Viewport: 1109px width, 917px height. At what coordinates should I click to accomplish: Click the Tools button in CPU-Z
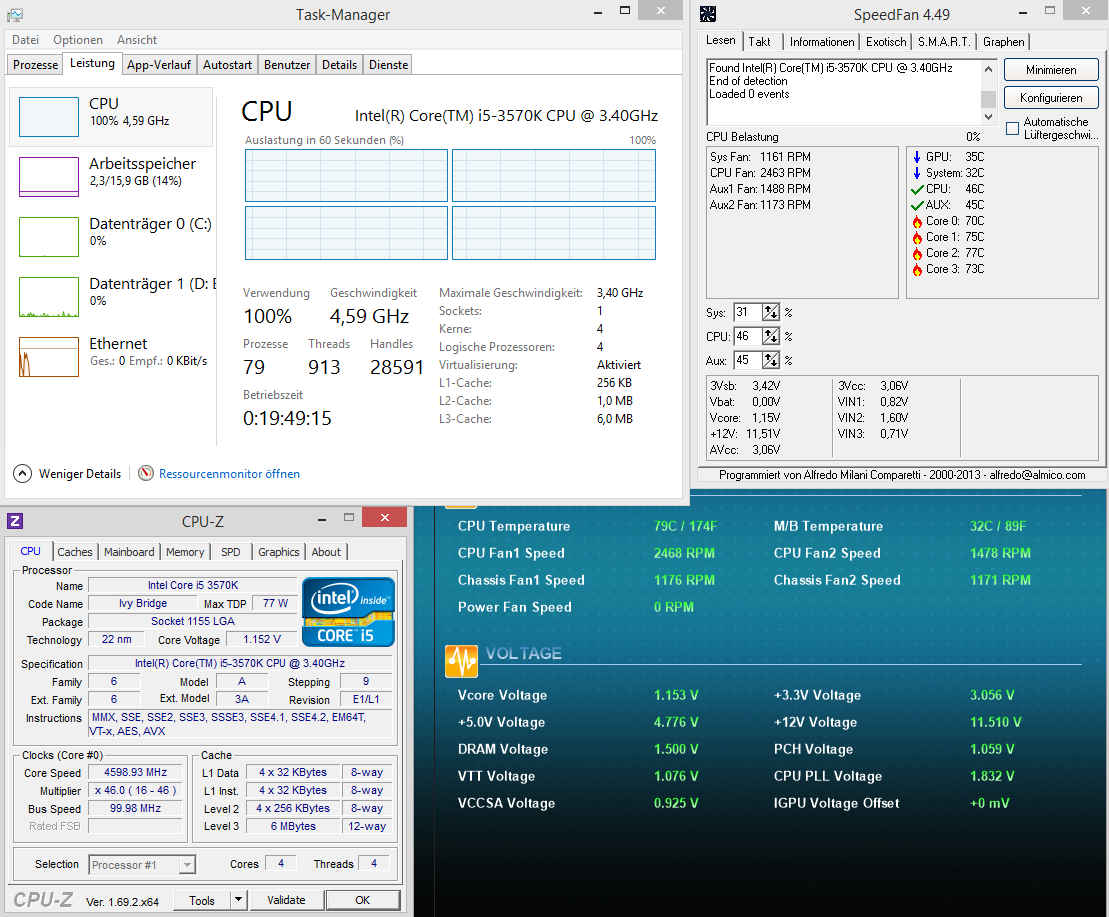pos(202,900)
